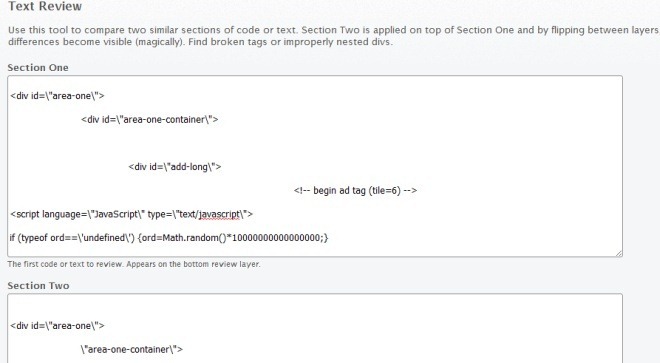Click the script language JavaScript line
Image resolution: width=660 pixels, height=363 pixels.
pyautogui.click(x=131, y=214)
